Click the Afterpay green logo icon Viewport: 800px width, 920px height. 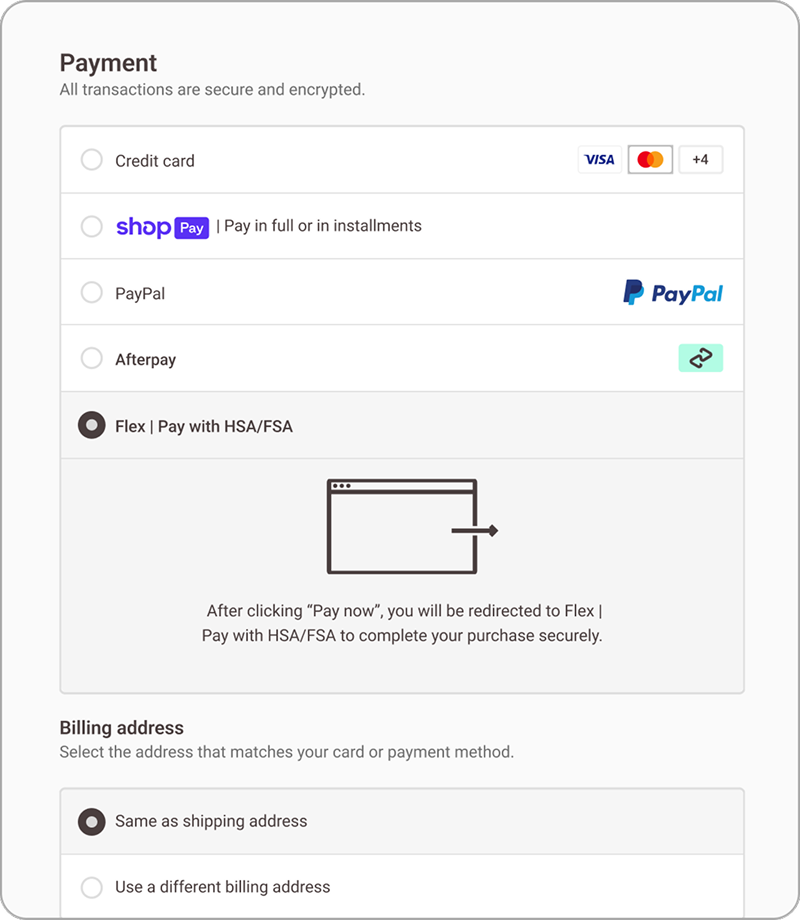(700, 358)
